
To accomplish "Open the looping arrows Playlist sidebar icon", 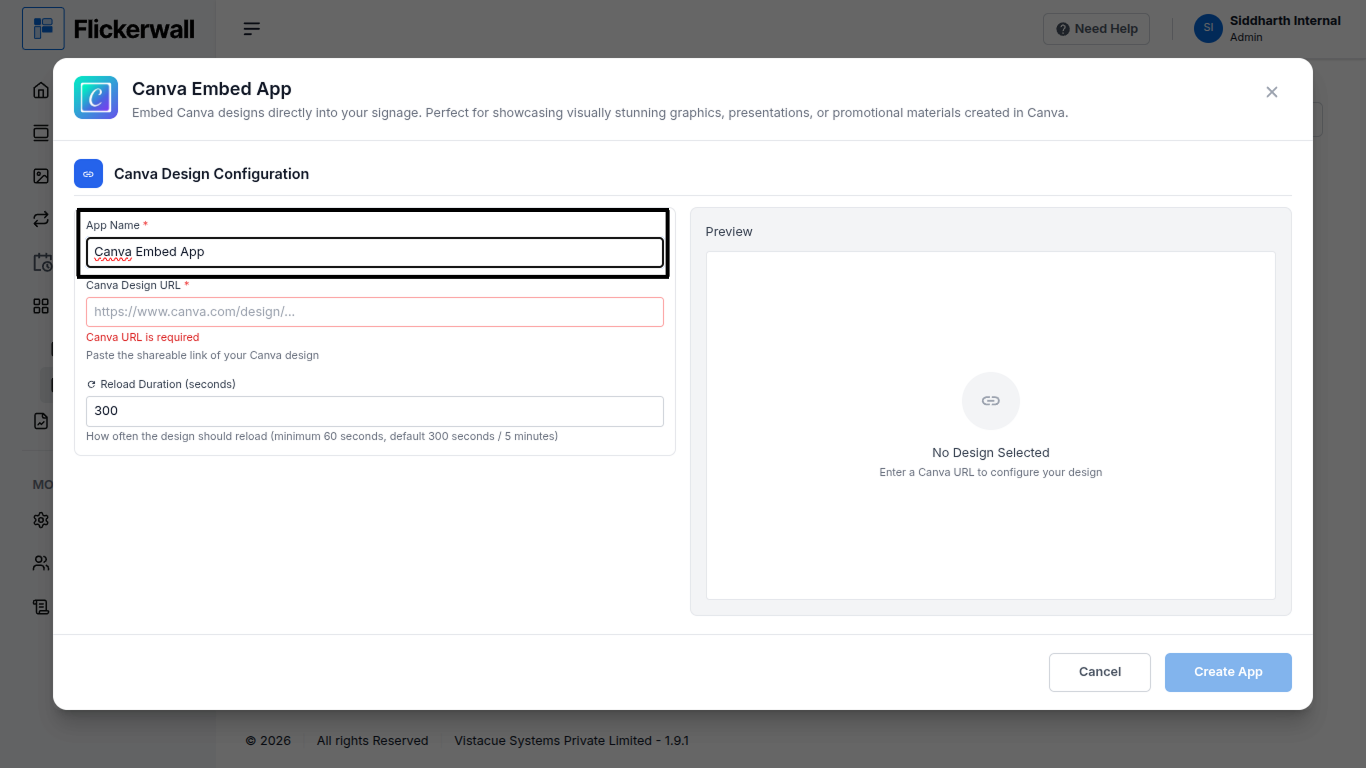I will [41, 219].
